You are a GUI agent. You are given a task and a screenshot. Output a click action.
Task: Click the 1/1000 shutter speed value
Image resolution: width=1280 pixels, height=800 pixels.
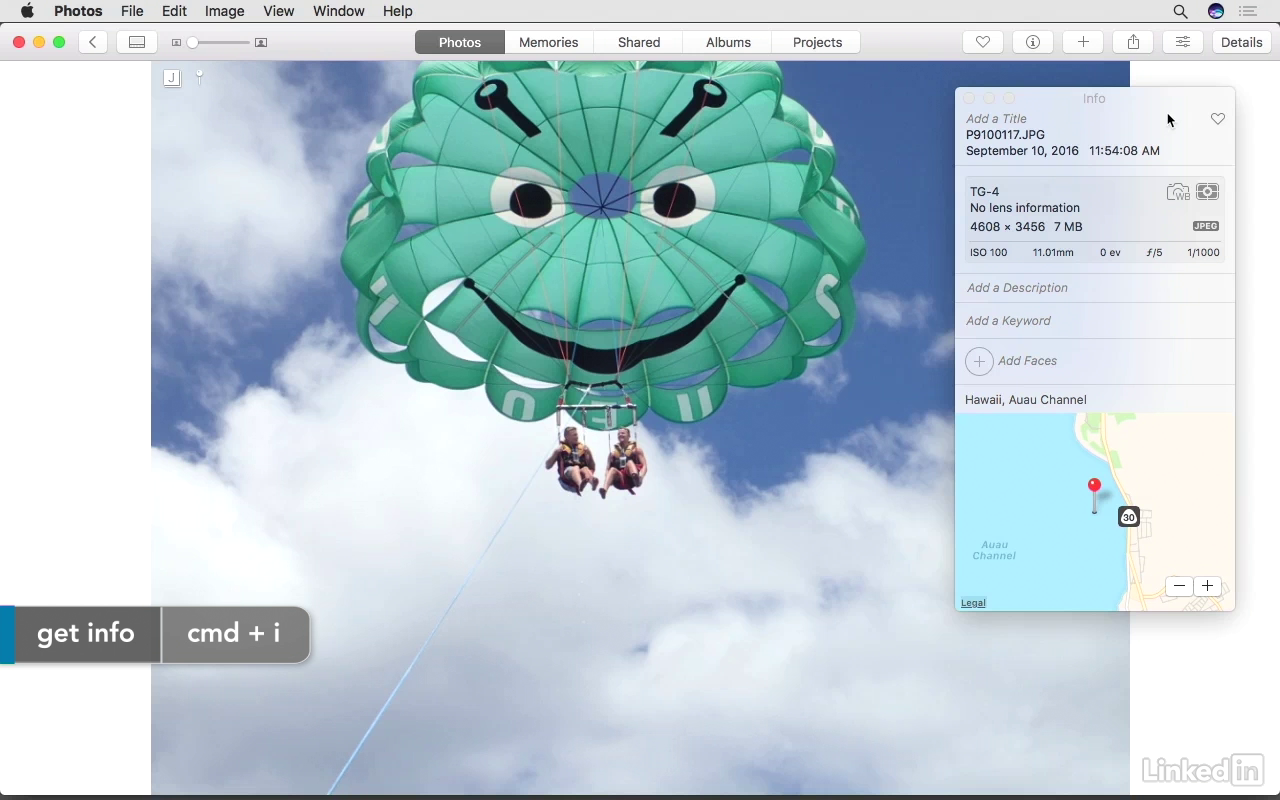pyautogui.click(x=1203, y=253)
